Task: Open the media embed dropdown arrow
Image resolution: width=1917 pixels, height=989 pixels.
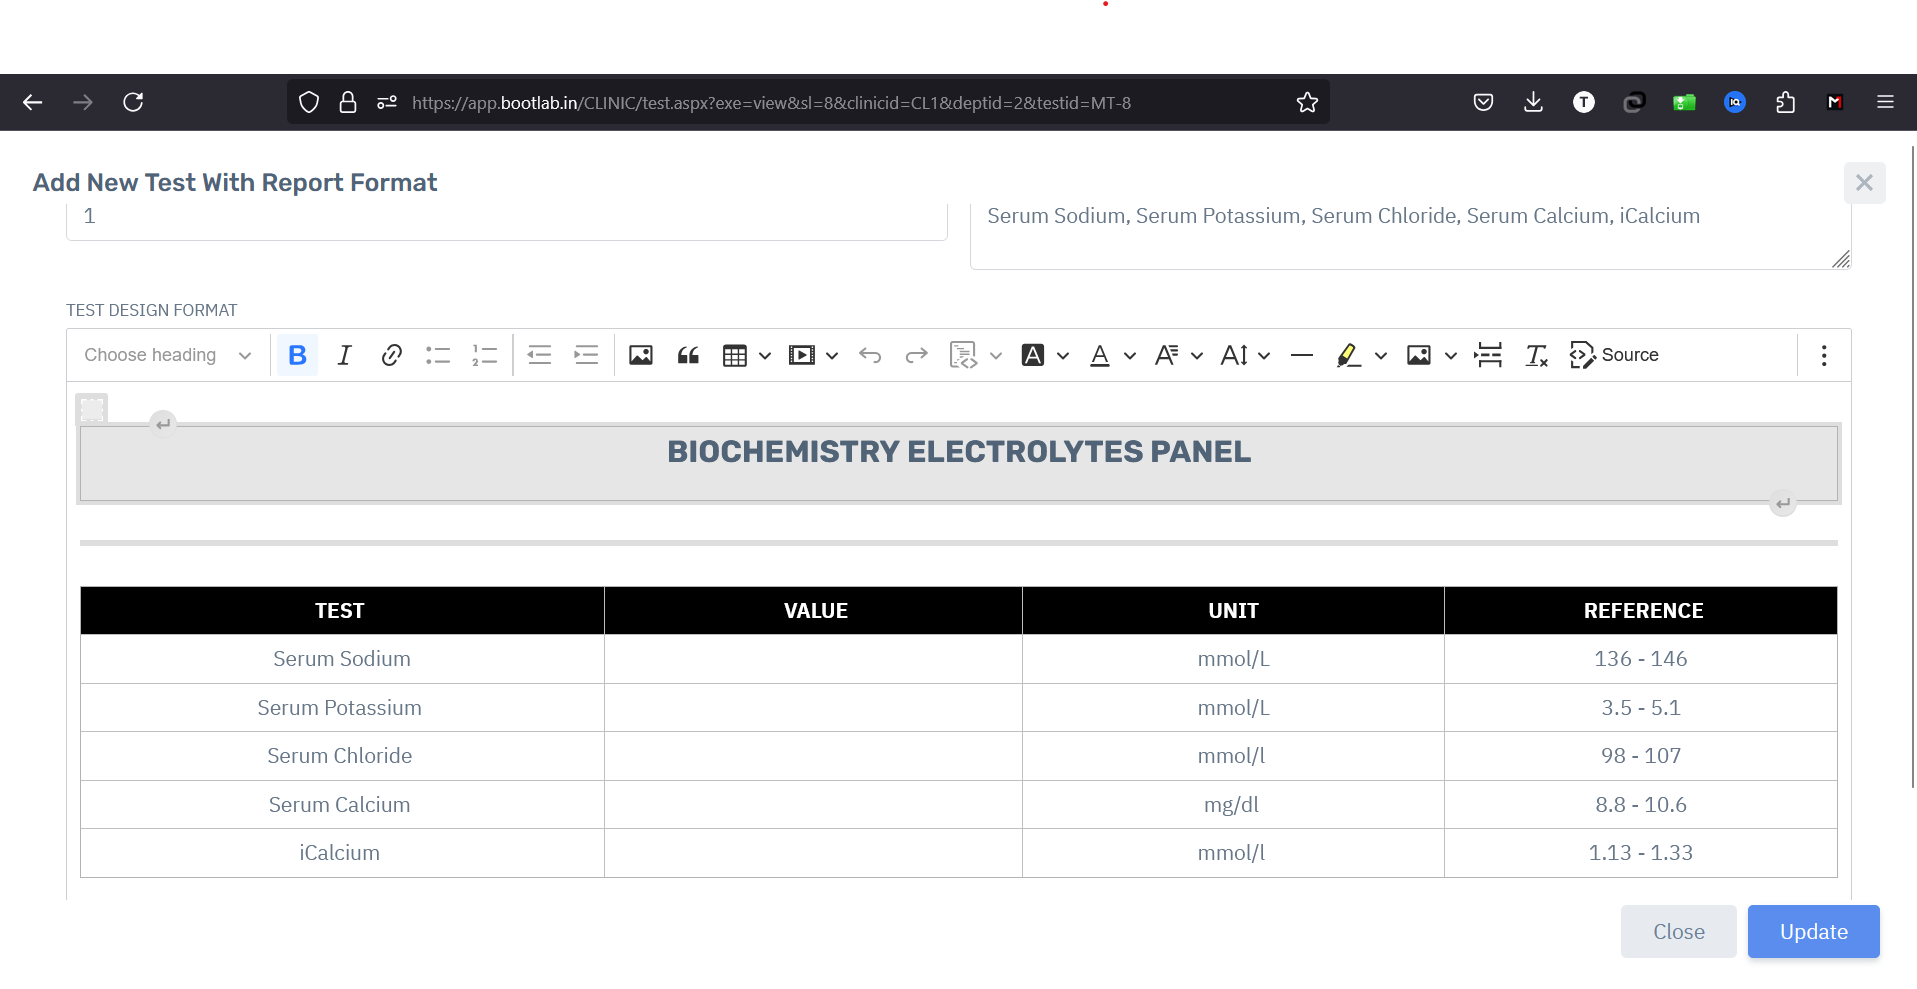Action: click(x=831, y=355)
